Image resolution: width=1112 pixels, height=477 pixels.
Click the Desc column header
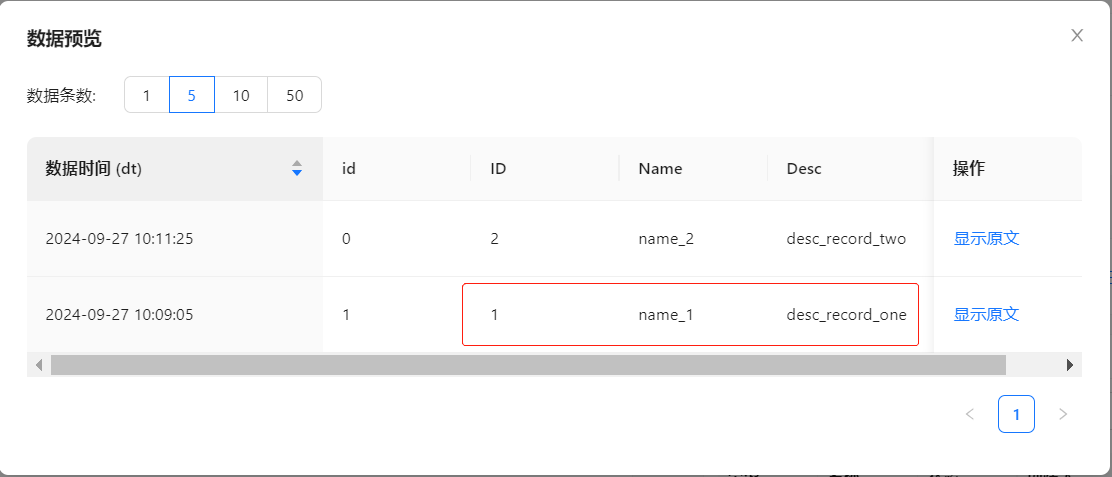click(804, 169)
